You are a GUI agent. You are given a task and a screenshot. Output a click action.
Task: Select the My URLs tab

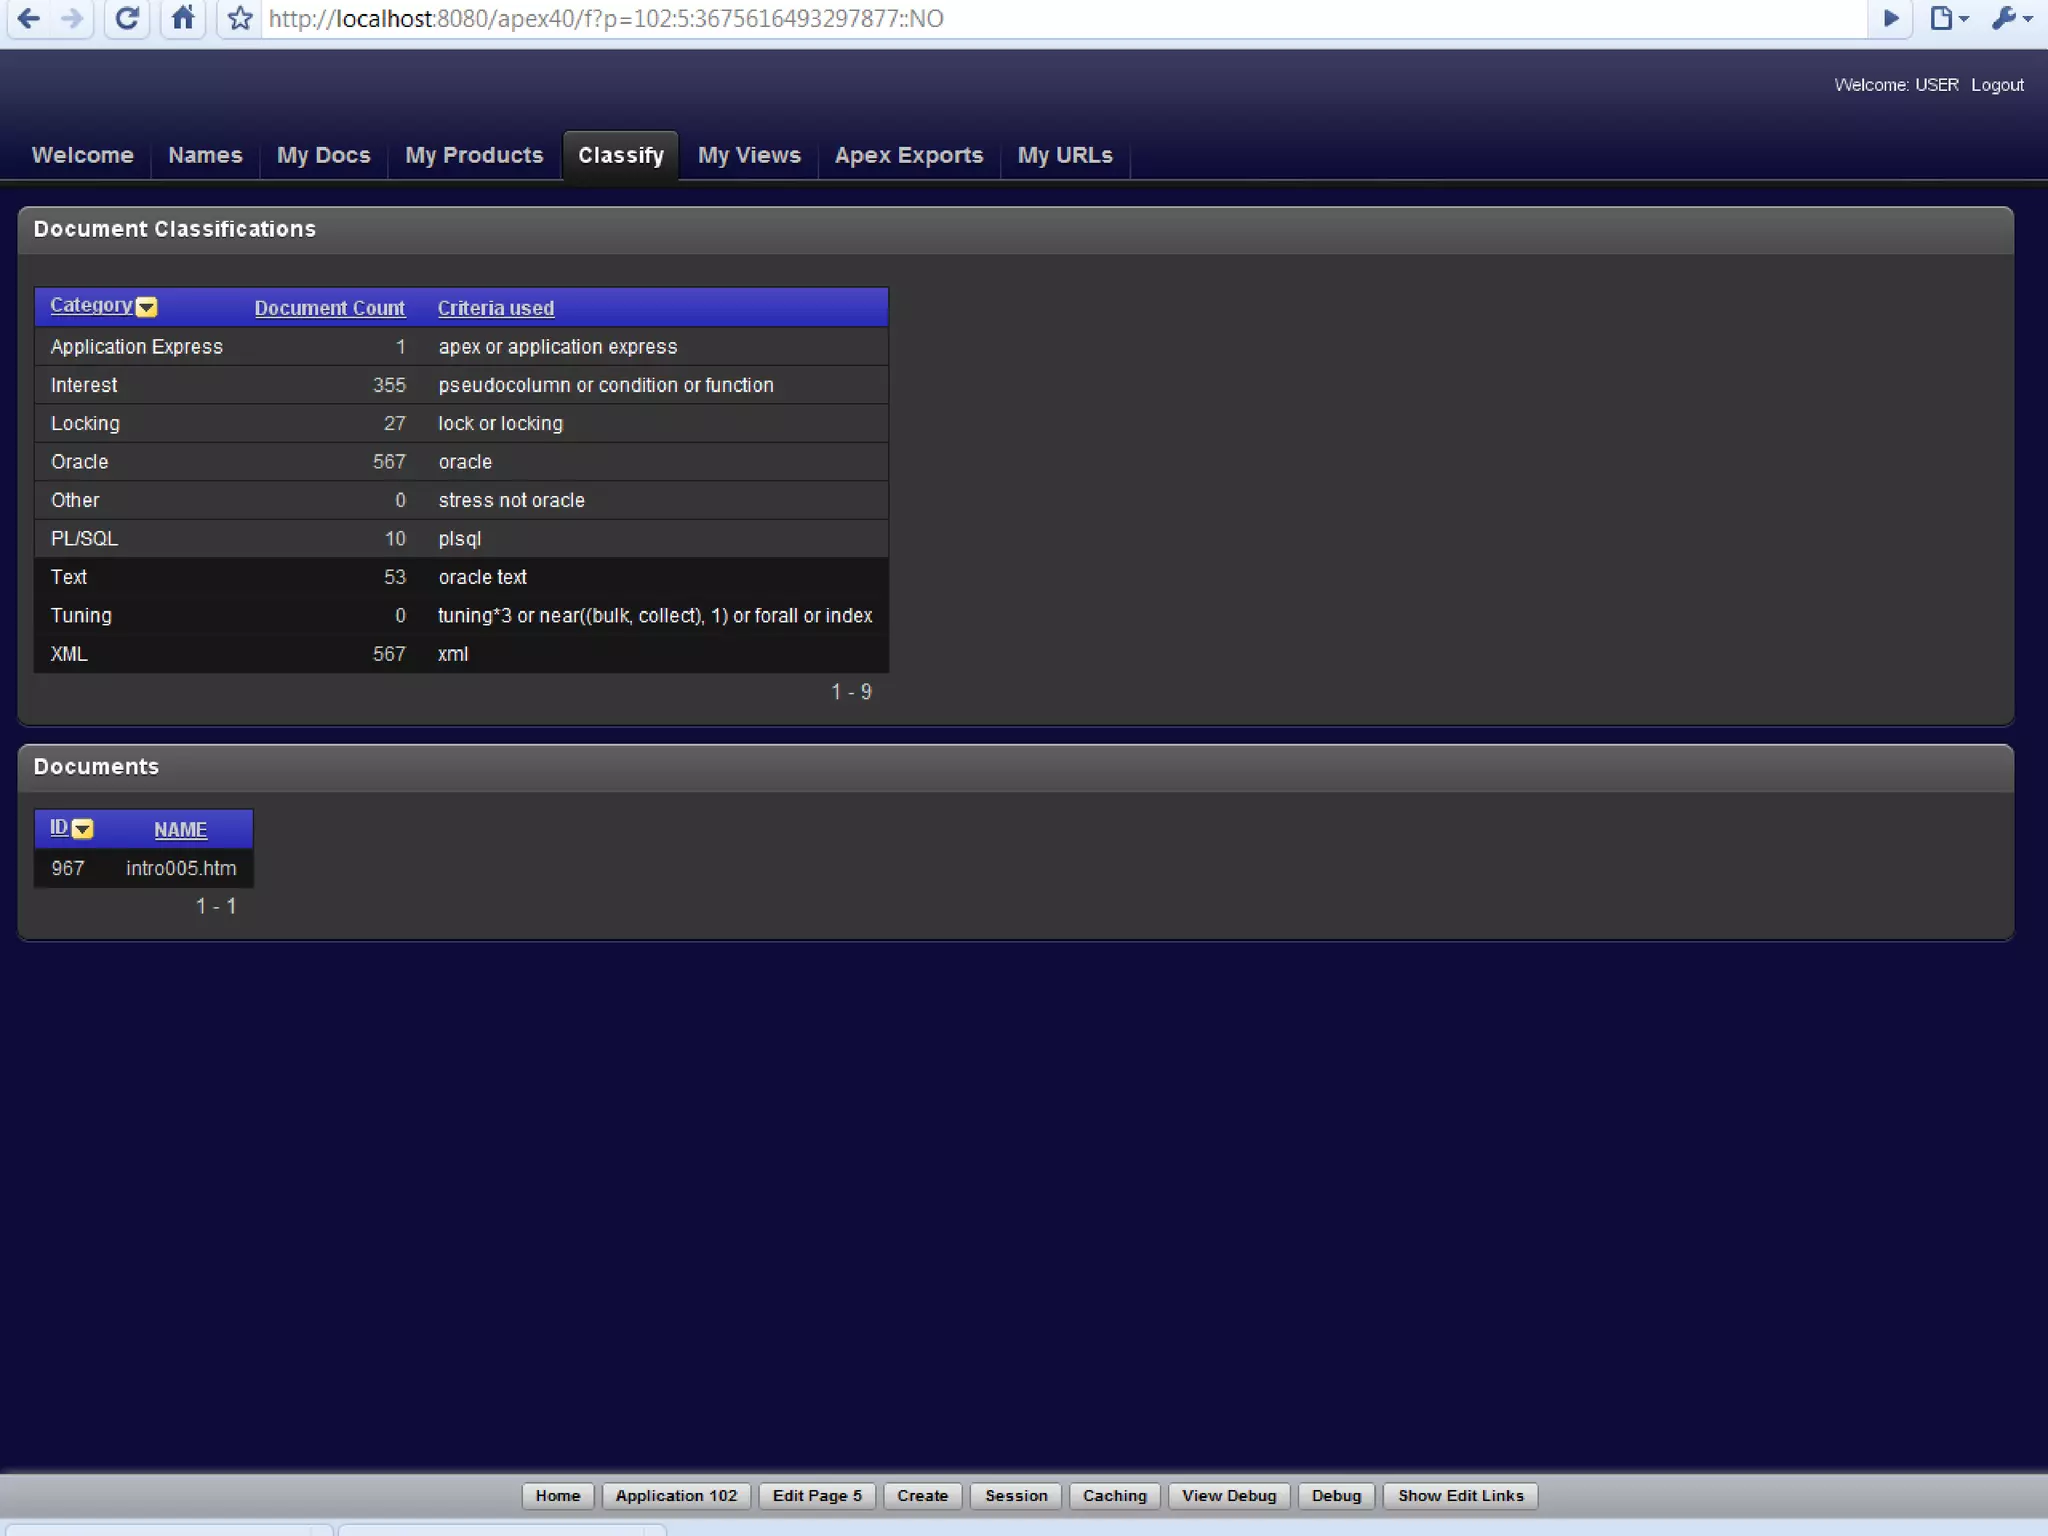pyautogui.click(x=1064, y=155)
